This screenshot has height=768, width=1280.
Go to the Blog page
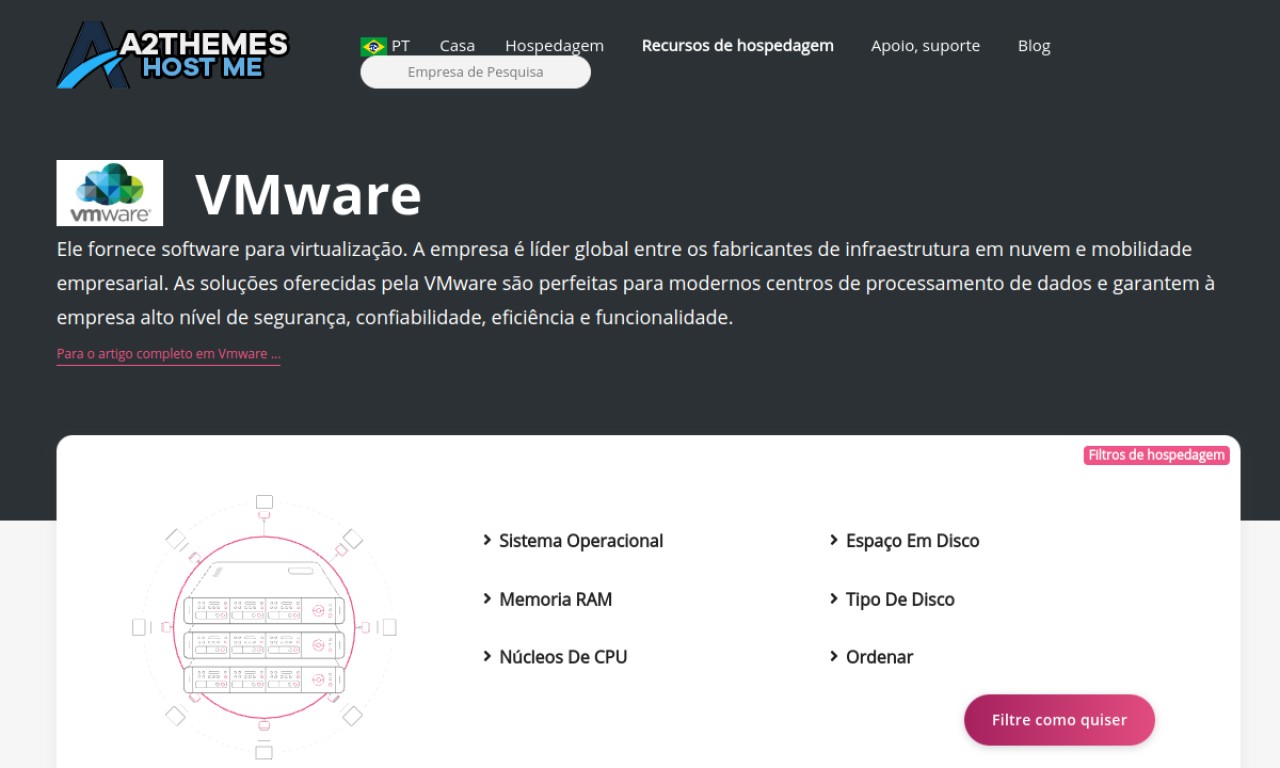(1034, 46)
